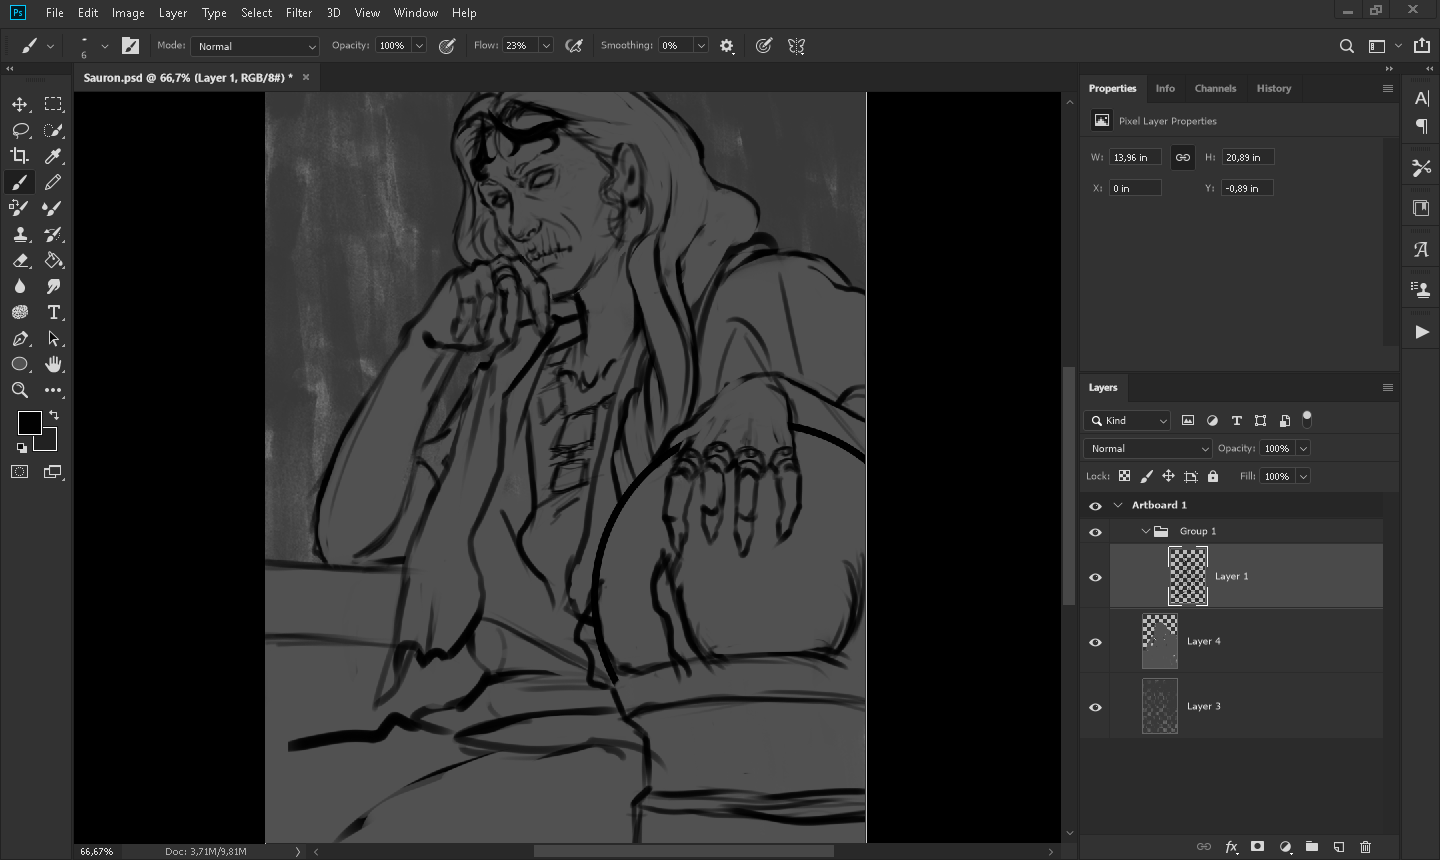1440x860 pixels.
Task: Select the Path Selection tool
Action: 53,338
